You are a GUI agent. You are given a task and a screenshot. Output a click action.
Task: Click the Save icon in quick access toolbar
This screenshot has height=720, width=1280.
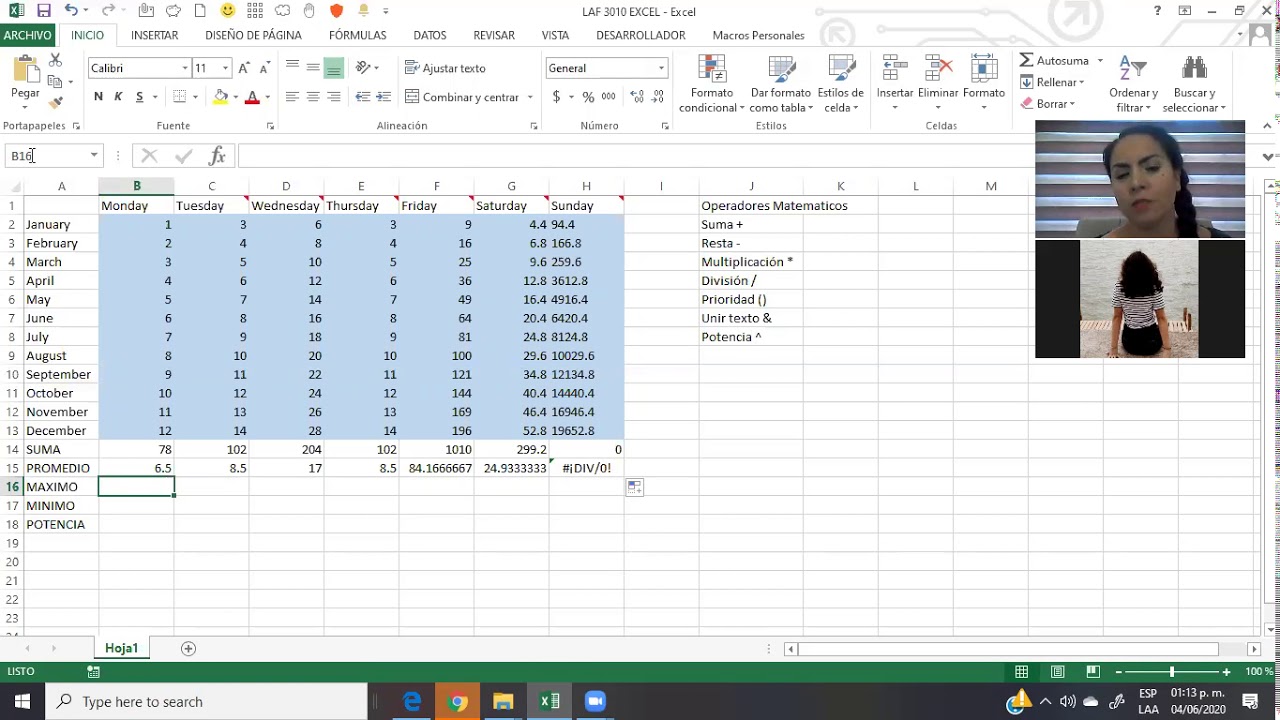click(43, 11)
